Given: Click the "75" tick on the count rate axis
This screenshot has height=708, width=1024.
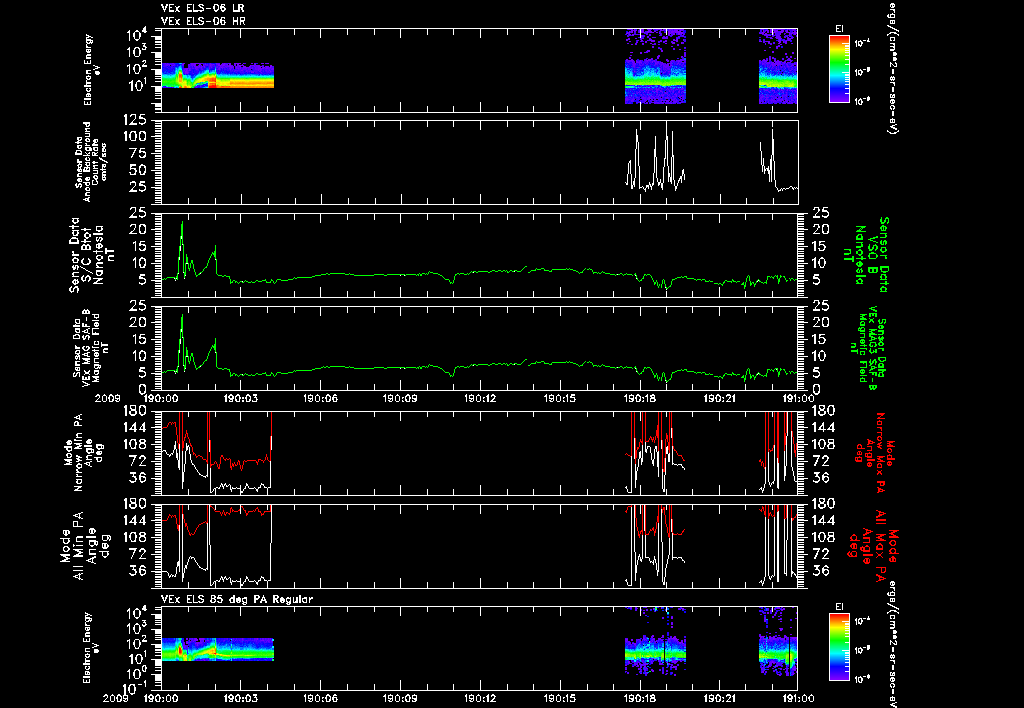Looking at the screenshot, I should click(x=137, y=153).
